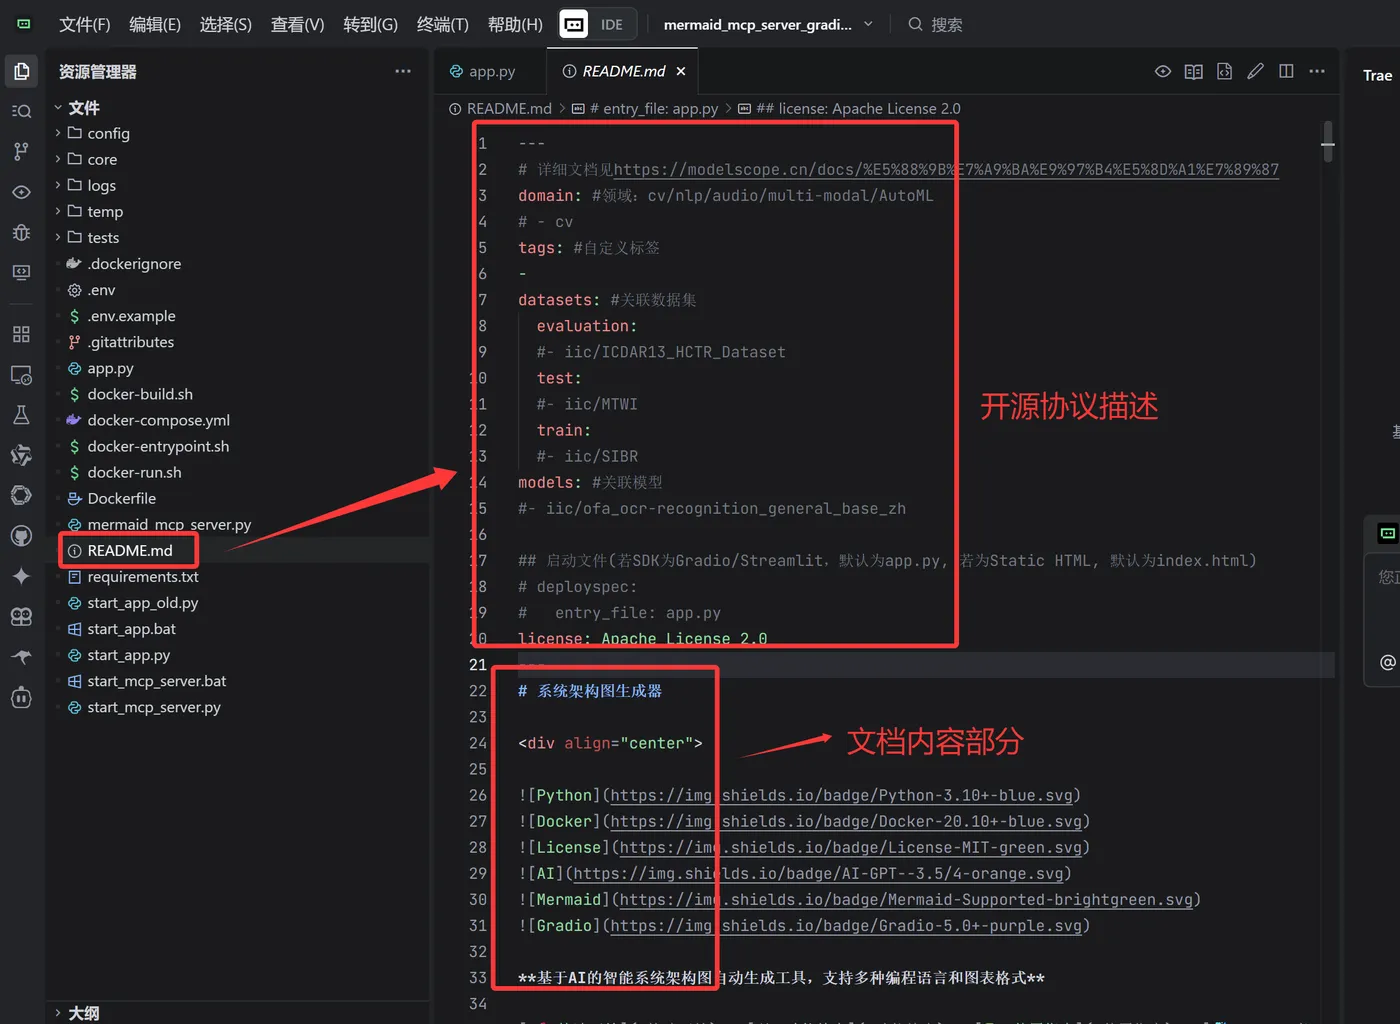Open the .env file in the tree

click(101, 290)
